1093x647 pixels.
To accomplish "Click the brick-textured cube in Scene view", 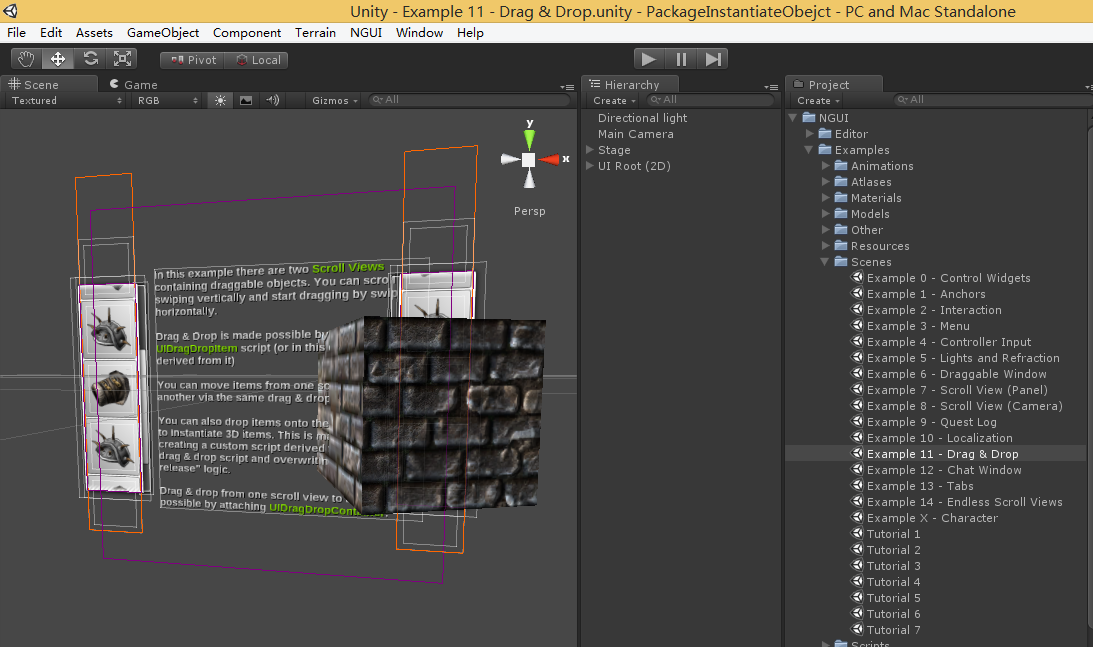I will (x=432, y=415).
